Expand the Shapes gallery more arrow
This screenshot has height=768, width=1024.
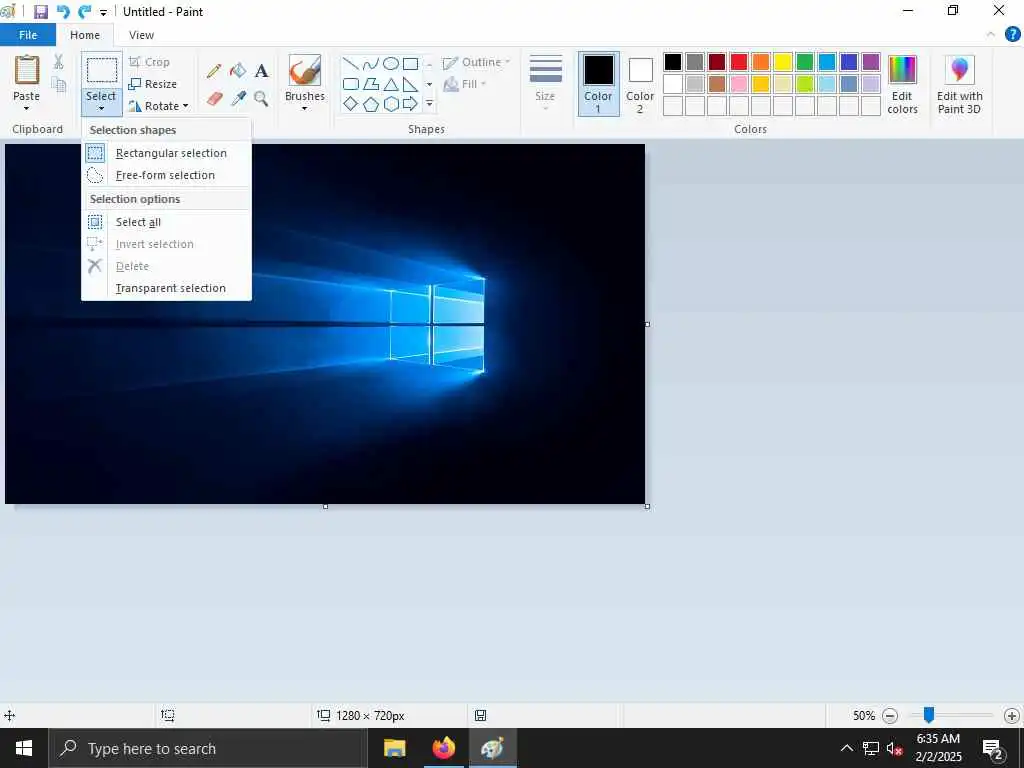pos(429,104)
